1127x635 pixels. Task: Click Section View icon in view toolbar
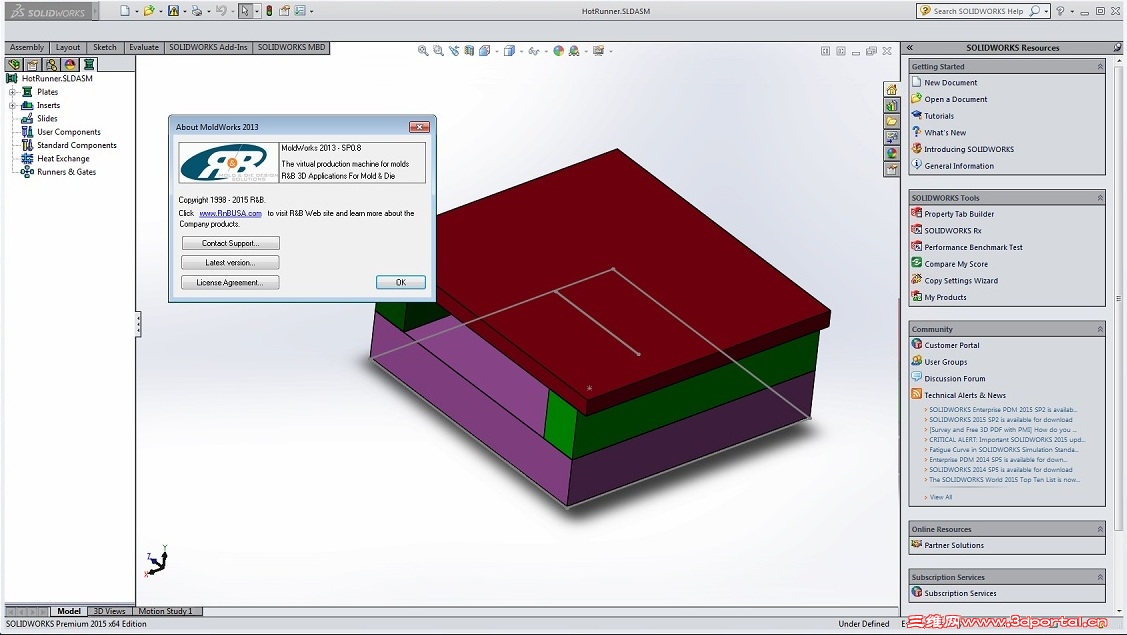[x=469, y=51]
